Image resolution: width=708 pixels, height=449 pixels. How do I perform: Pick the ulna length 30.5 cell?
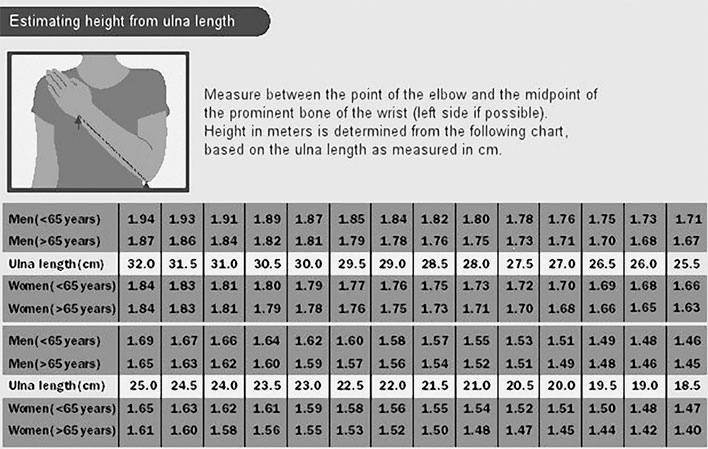pos(265,263)
